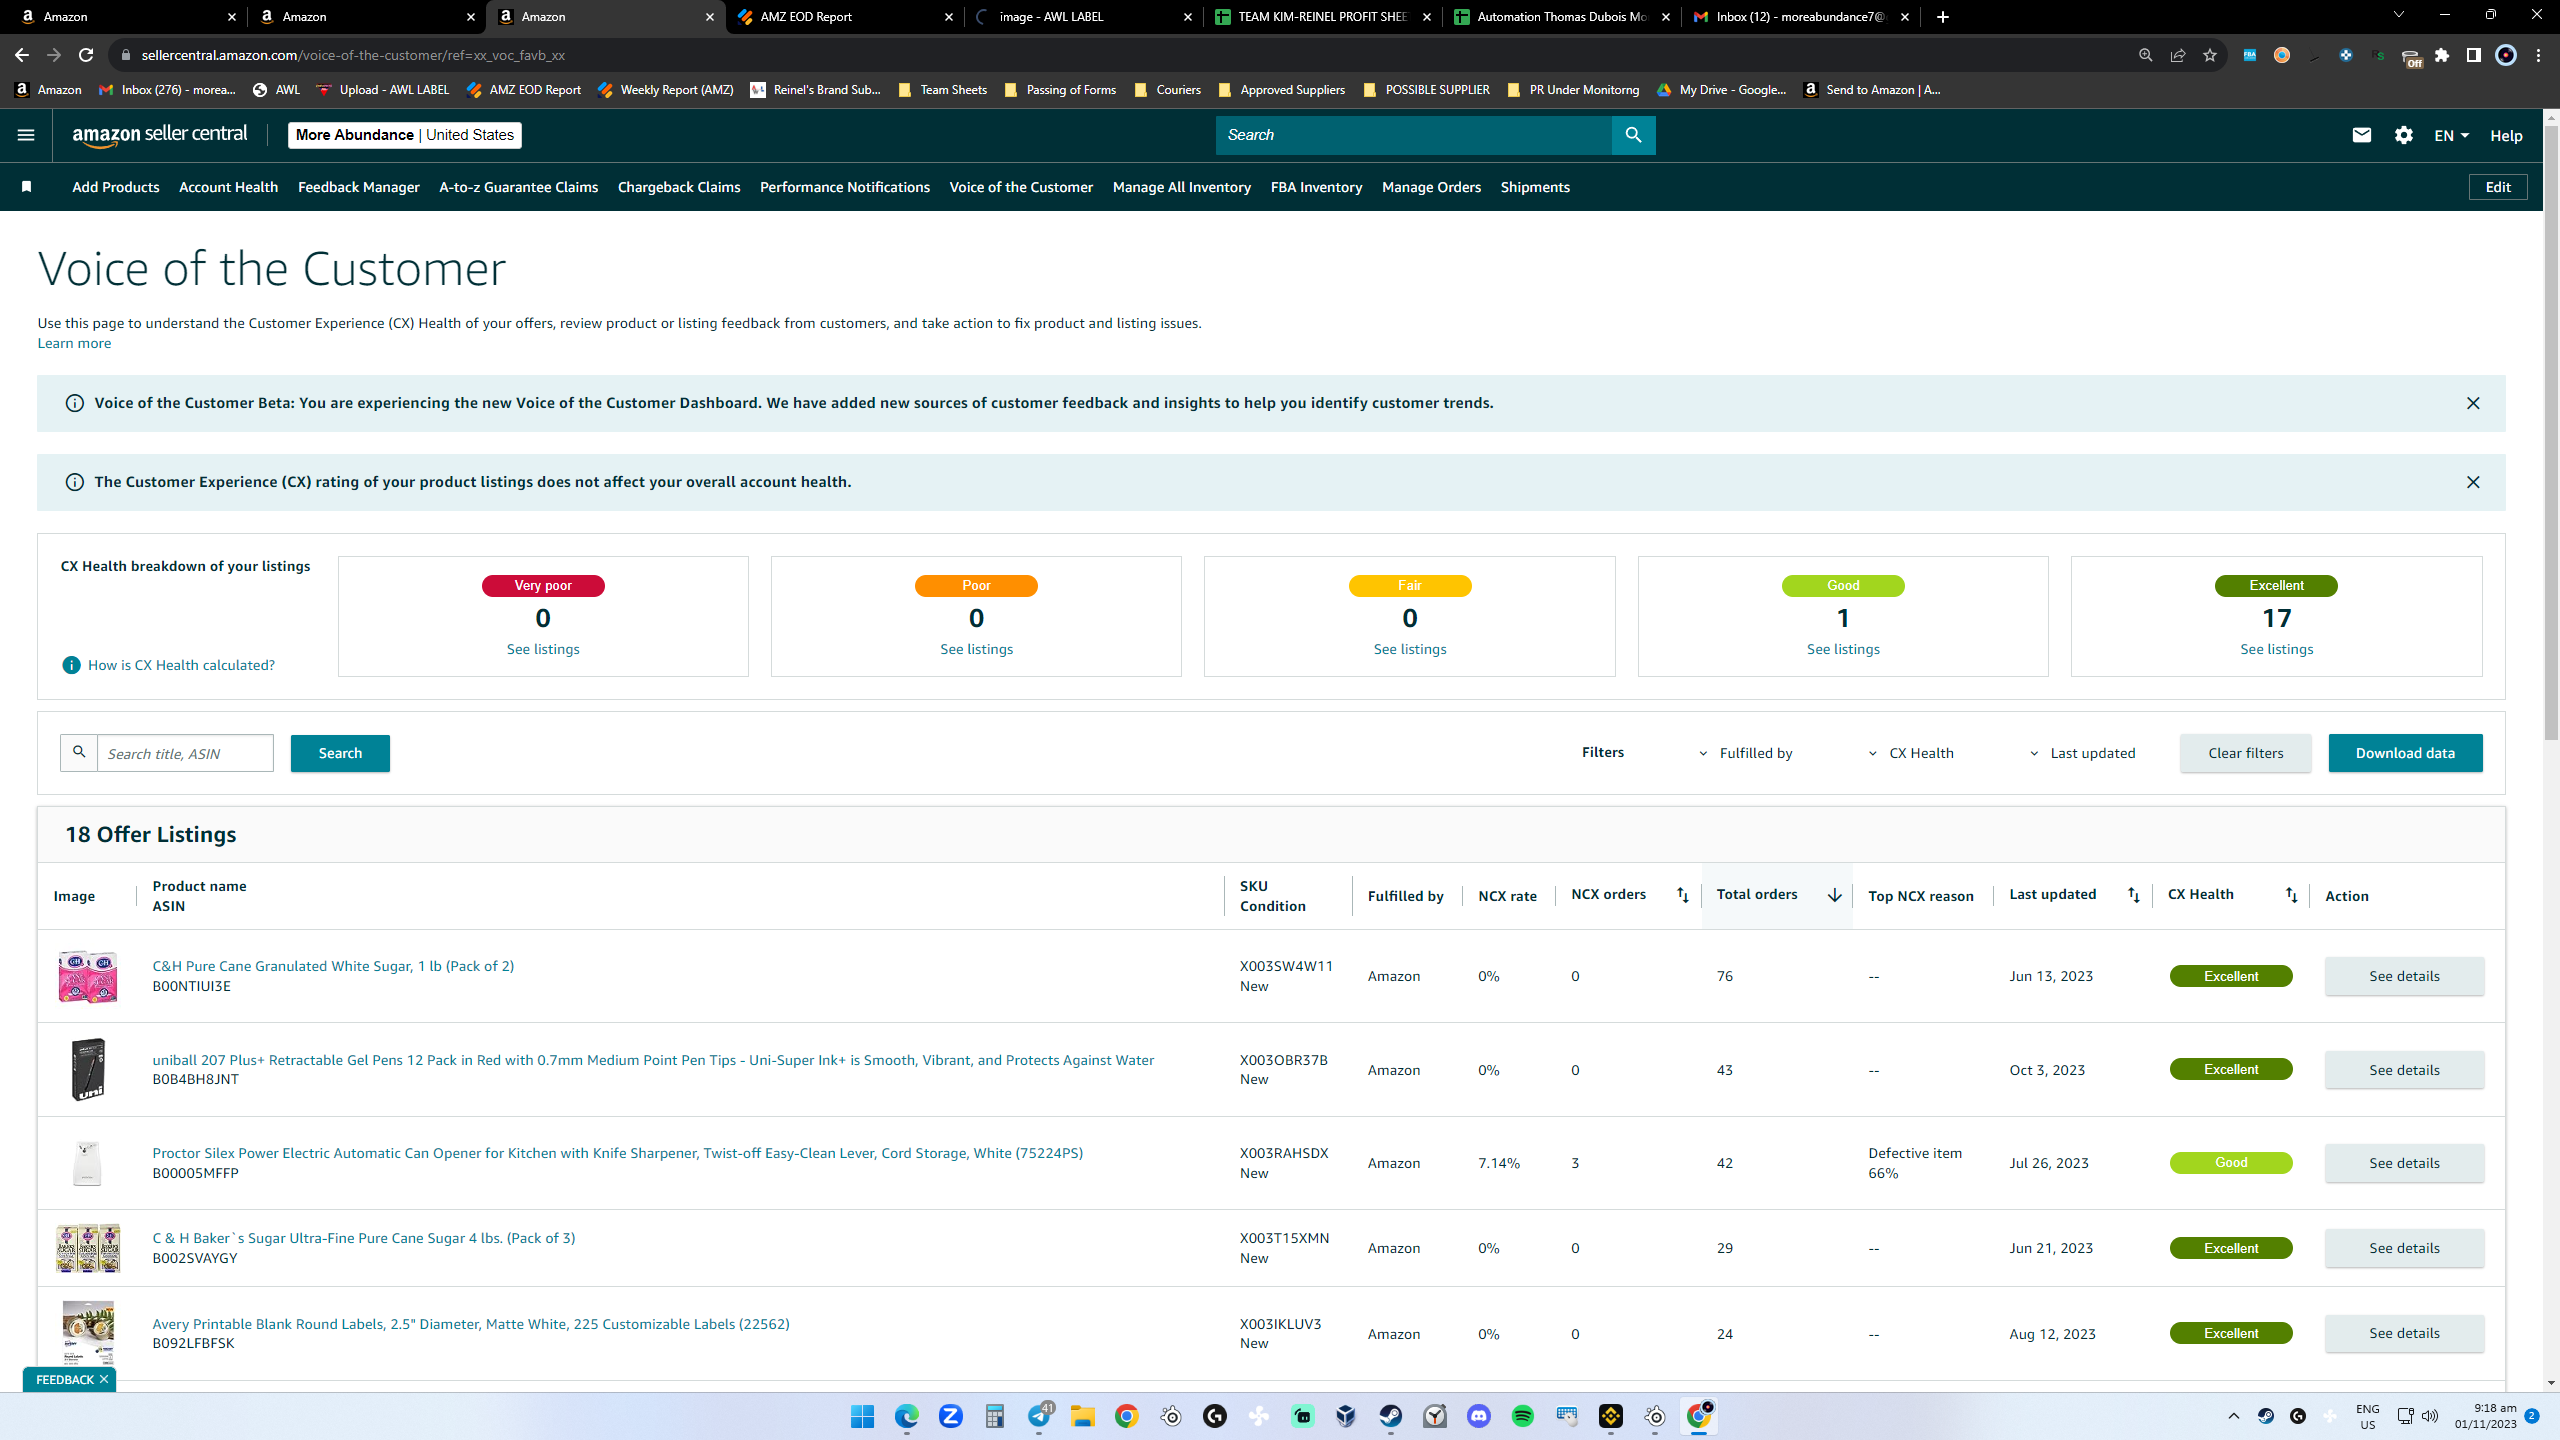Image resolution: width=2560 pixels, height=1440 pixels.
Task: Open a new browser tab
Action: click(1942, 17)
